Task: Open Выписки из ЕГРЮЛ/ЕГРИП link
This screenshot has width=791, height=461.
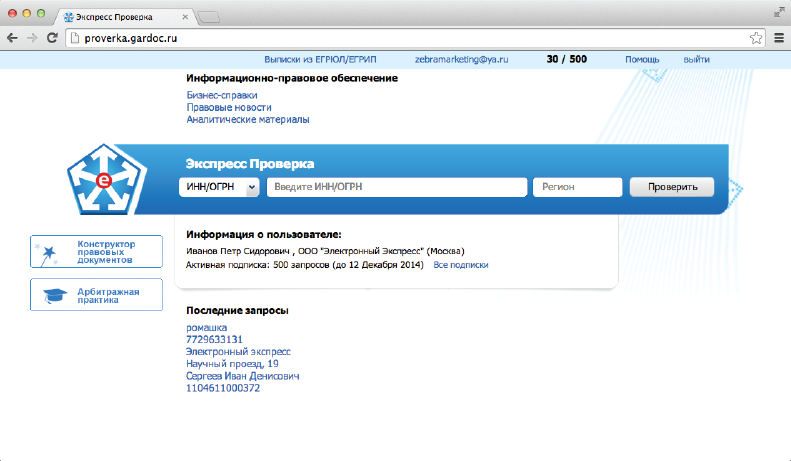Action: [x=320, y=60]
